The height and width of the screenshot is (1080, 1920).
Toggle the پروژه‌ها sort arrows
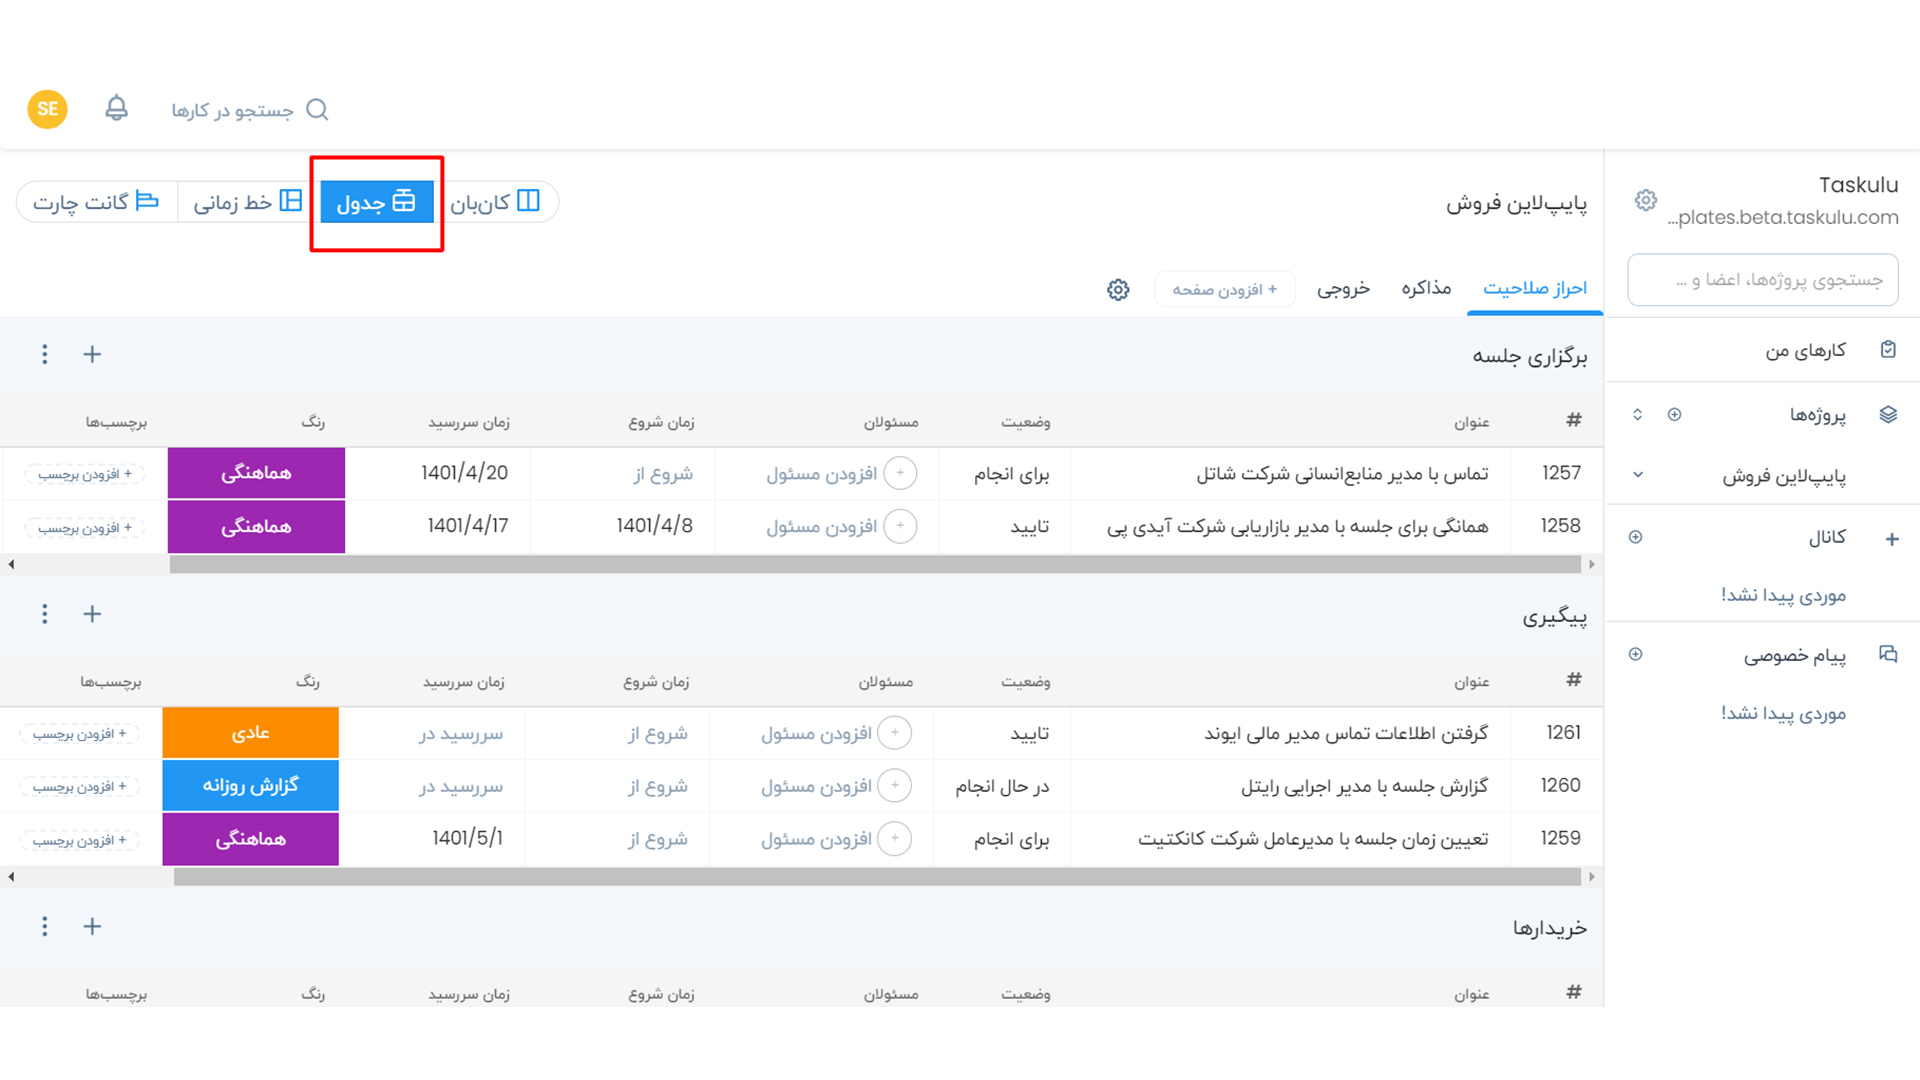coord(1637,414)
